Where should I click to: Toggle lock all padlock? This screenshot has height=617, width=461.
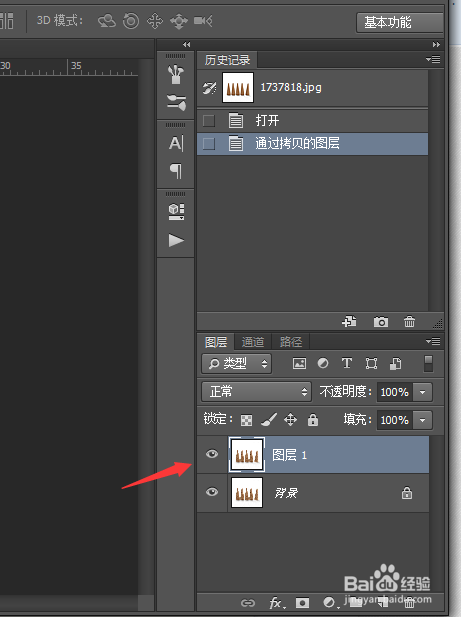click(313, 419)
